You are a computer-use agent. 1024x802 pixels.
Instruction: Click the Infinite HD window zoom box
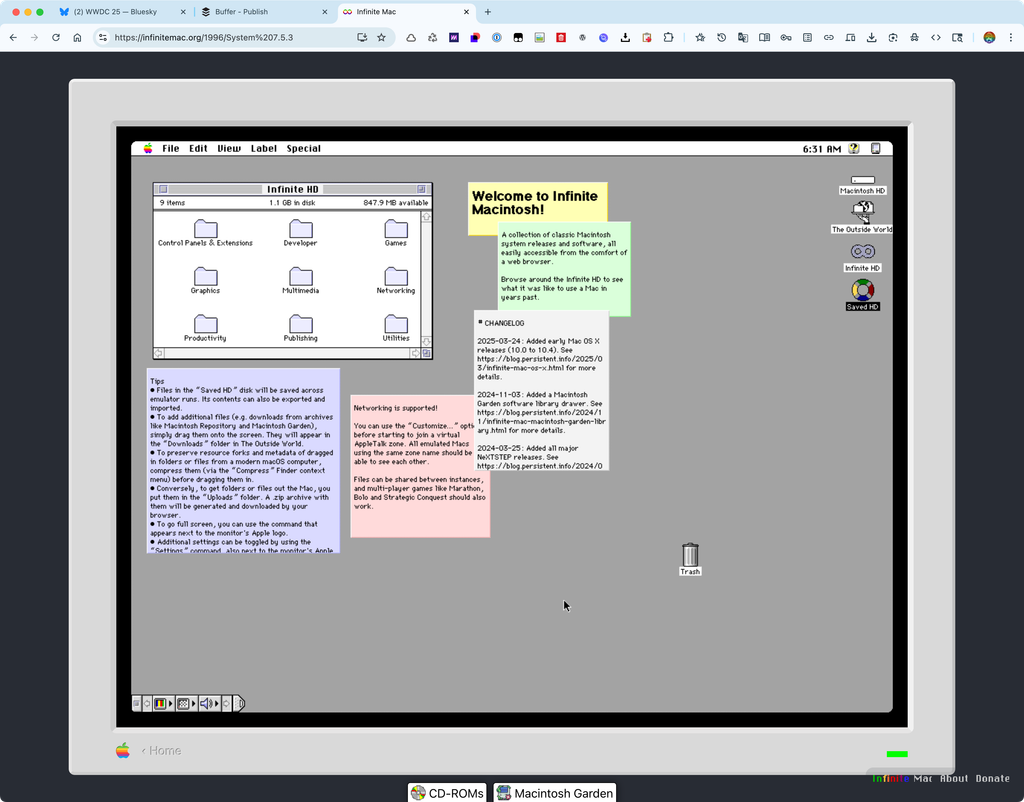pyautogui.click(x=421, y=189)
